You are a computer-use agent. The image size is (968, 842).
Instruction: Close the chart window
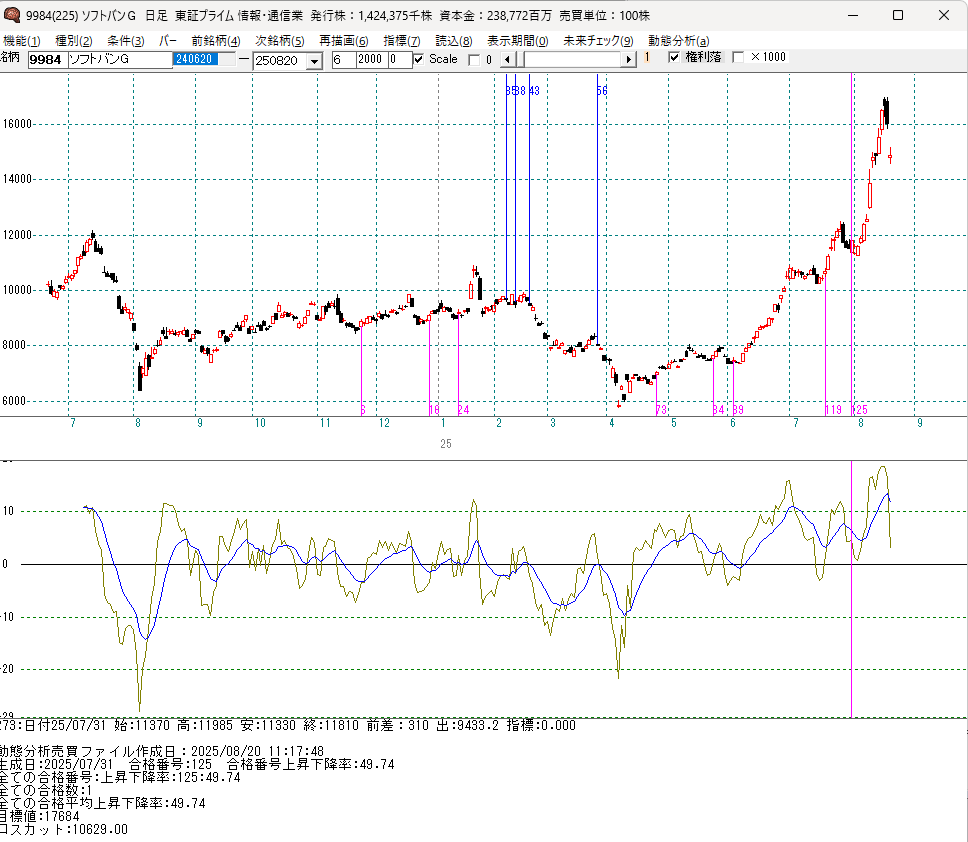tap(944, 15)
